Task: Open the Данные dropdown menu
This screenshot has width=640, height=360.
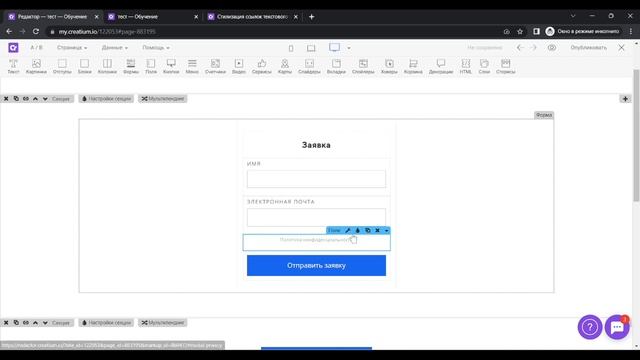Action: coord(114,48)
